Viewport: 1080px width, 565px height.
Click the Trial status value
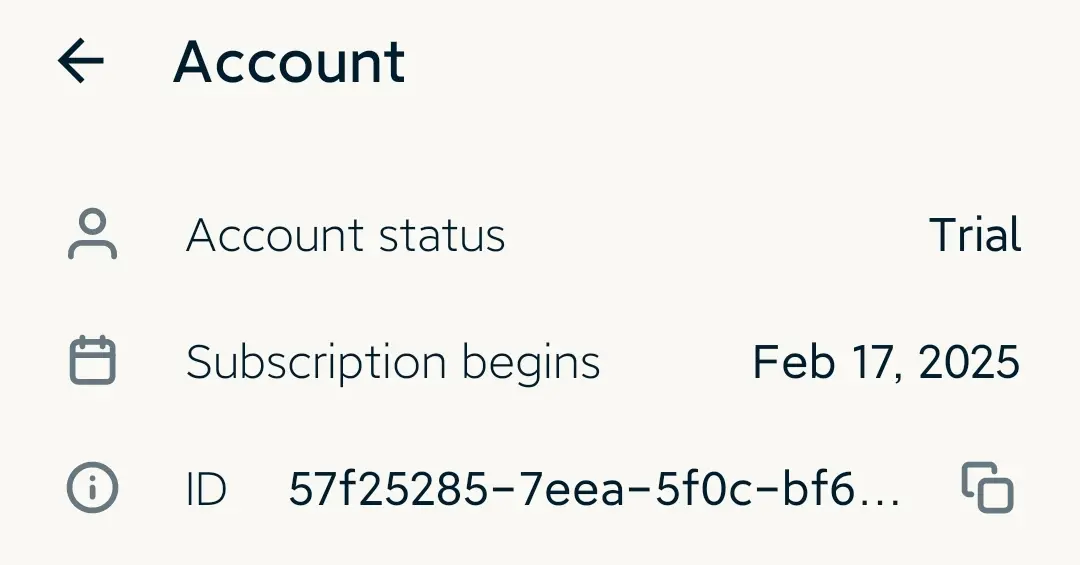pyautogui.click(x=975, y=235)
